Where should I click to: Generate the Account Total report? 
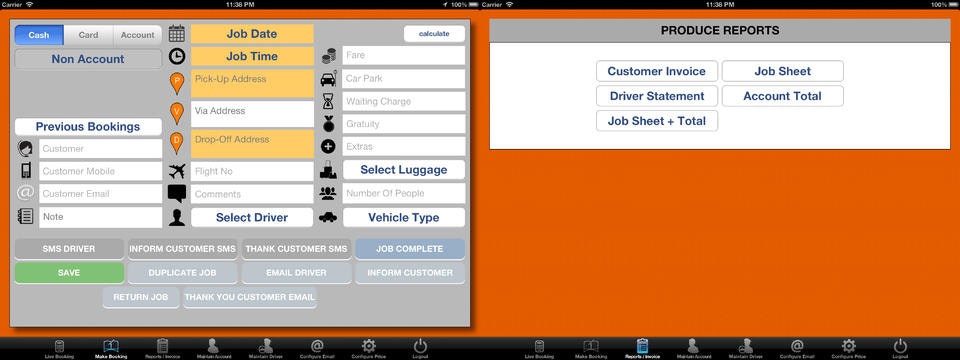pyautogui.click(x=782, y=96)
